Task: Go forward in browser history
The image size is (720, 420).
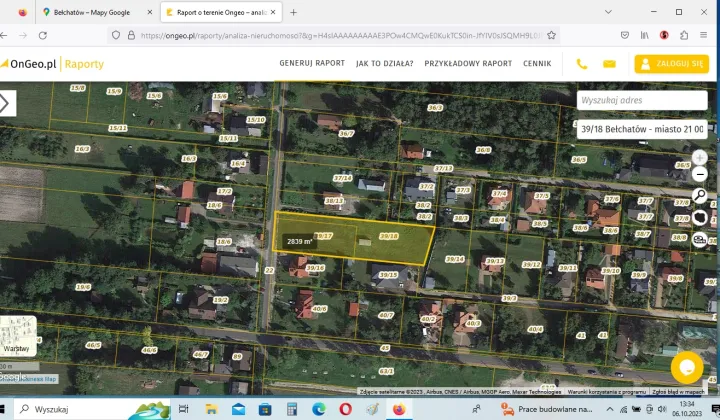Action: point(23,35)
